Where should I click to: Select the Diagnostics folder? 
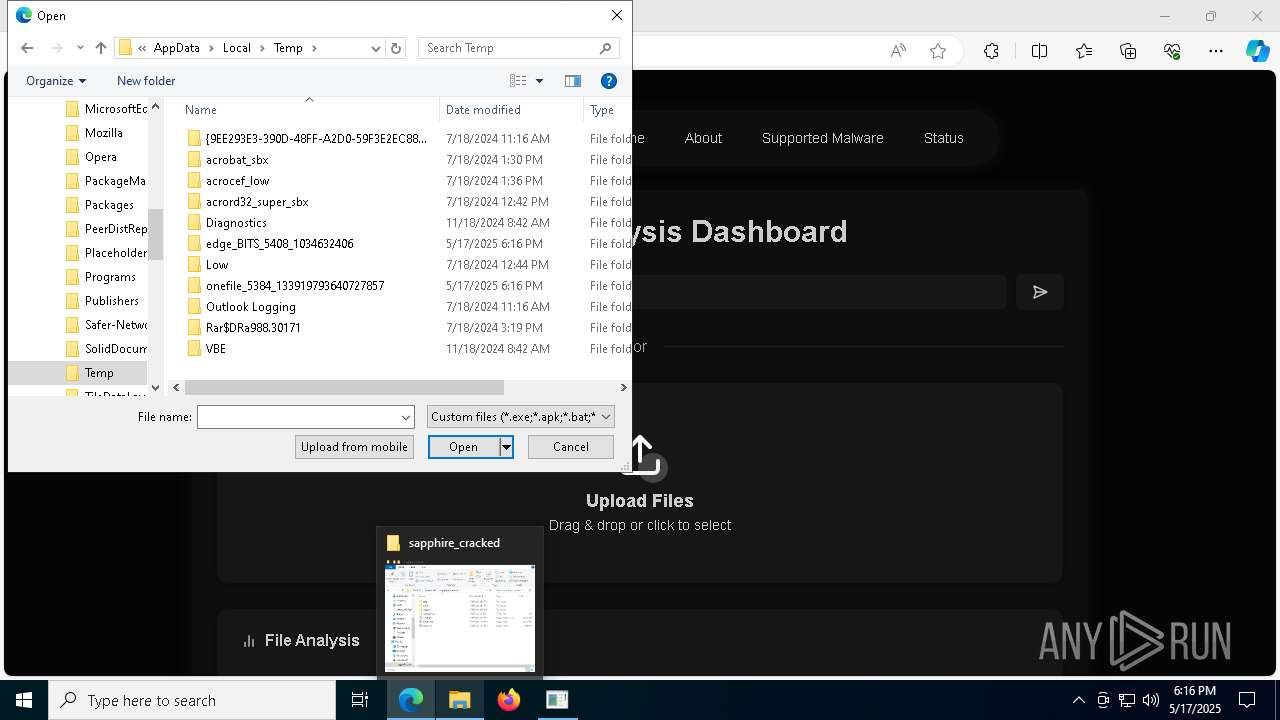click(x=236, y=223)
